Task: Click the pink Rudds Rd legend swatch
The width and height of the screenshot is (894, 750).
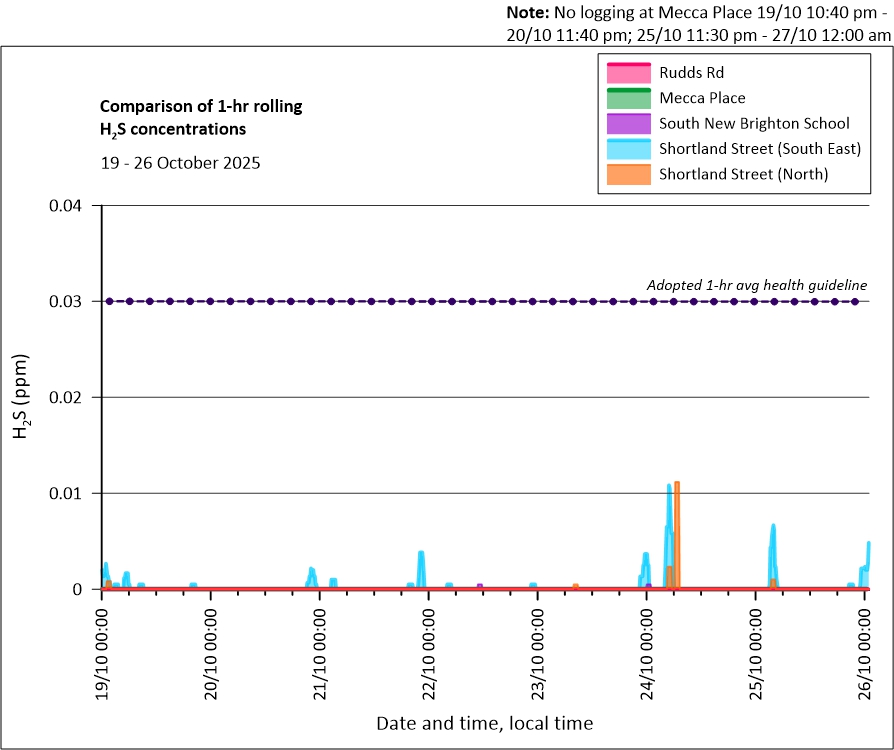Action: click(627, 73)
